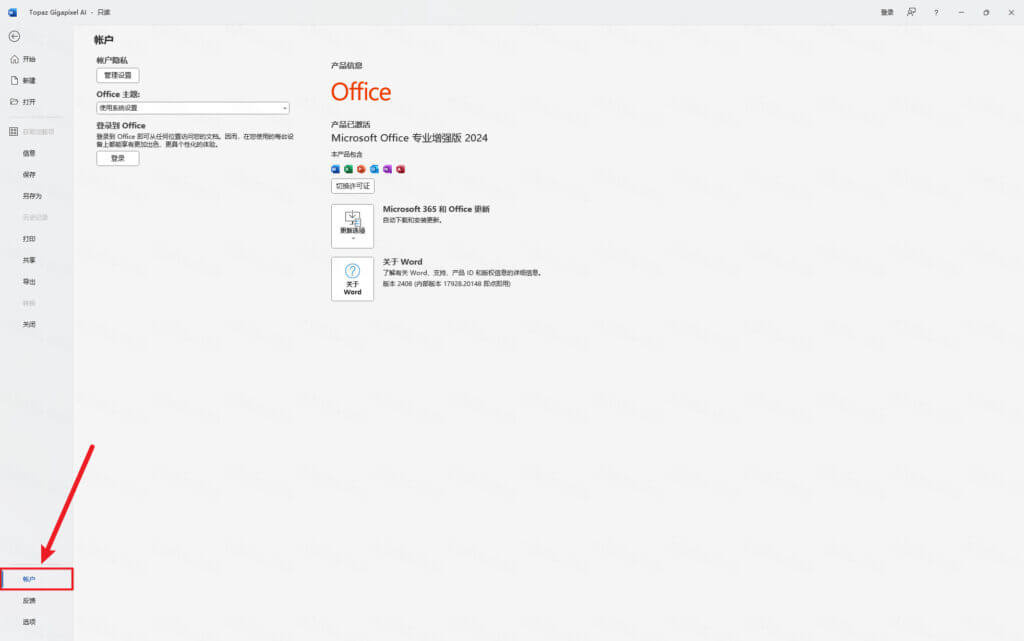Select 新建 new in the sidebar
Viewport: 1024px width, 641px height.
(29, 80)
